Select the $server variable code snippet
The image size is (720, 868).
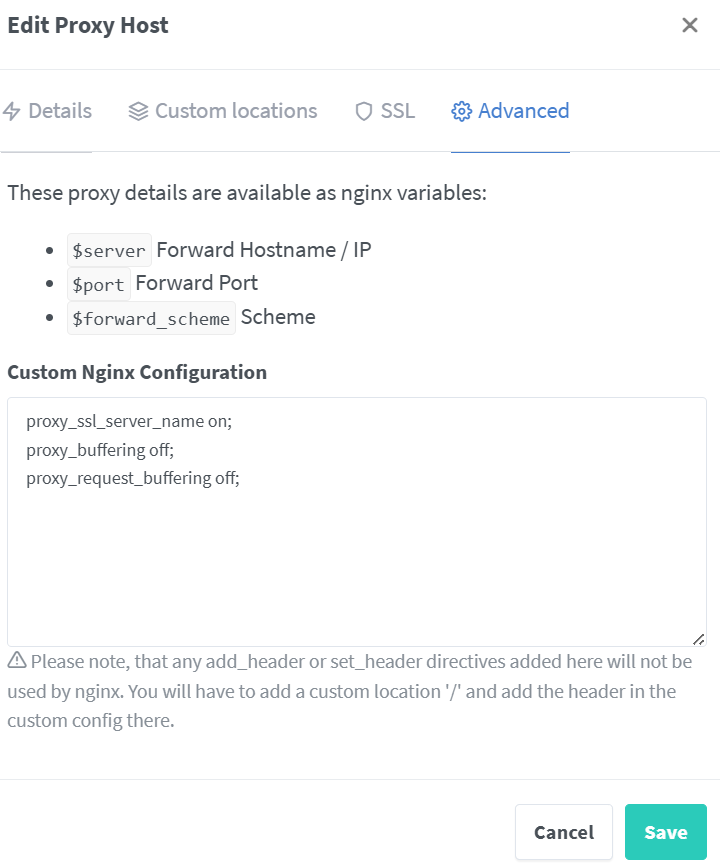[109, 250]
